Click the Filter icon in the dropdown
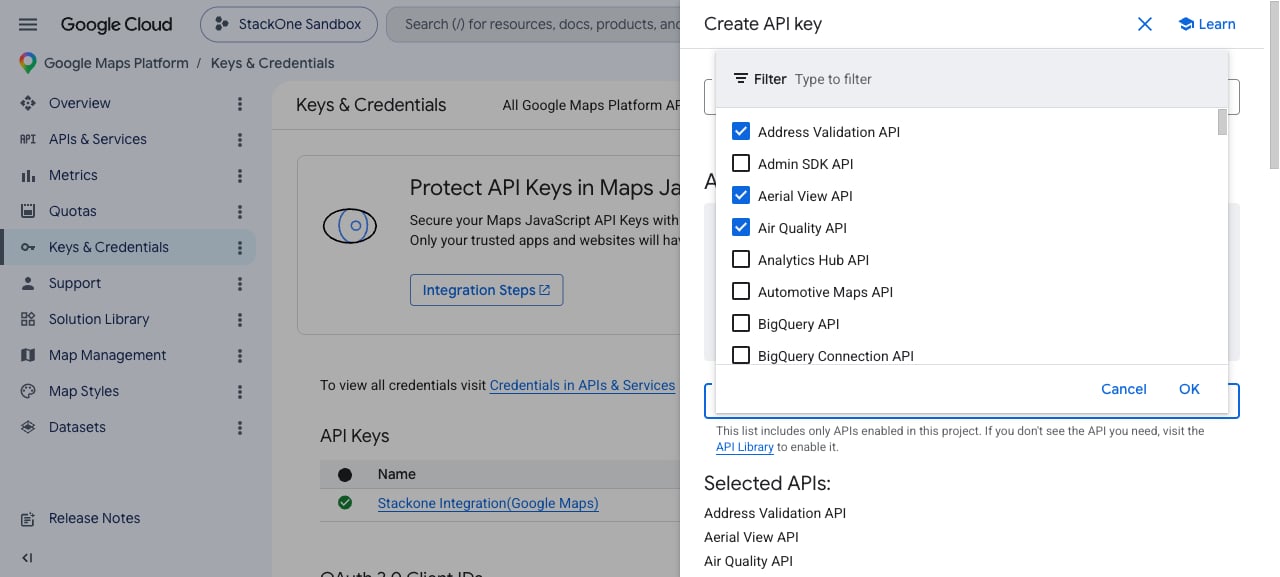The height and width of the screenshot is (577, 1280). [741, 79]
